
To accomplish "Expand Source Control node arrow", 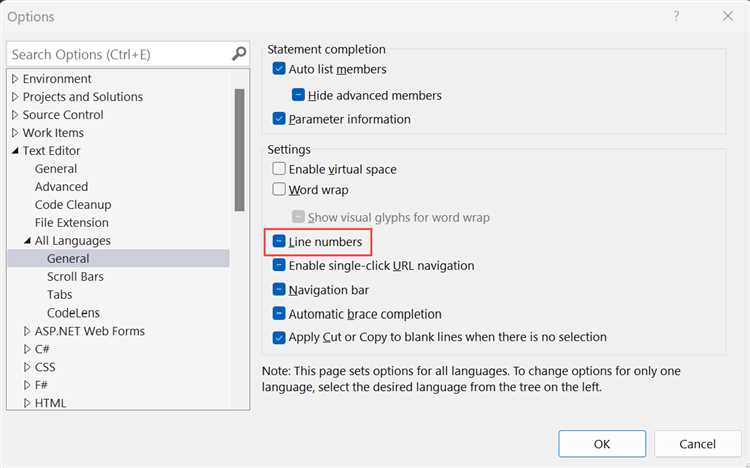I will (15, 115).
